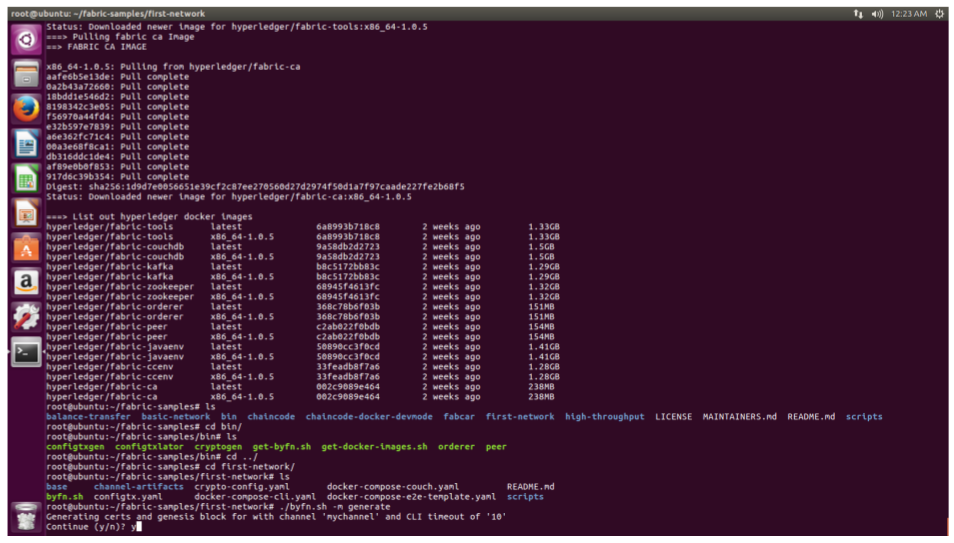Click the 154MB size of fabric-peer latest
The image size is (954, 543).
coord(541,327)
